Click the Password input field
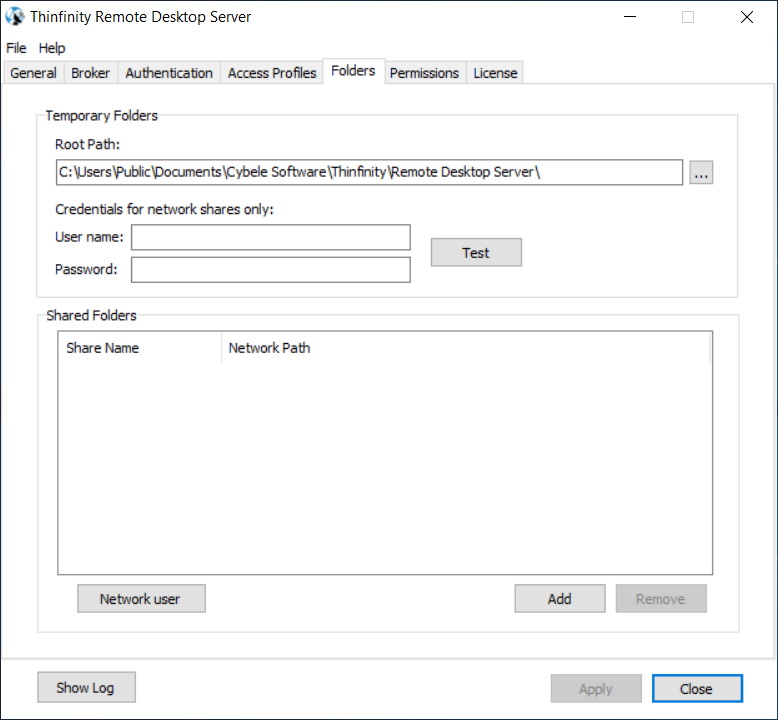The width and height of the screenshot is (778, 720). [x=270, y=269]
